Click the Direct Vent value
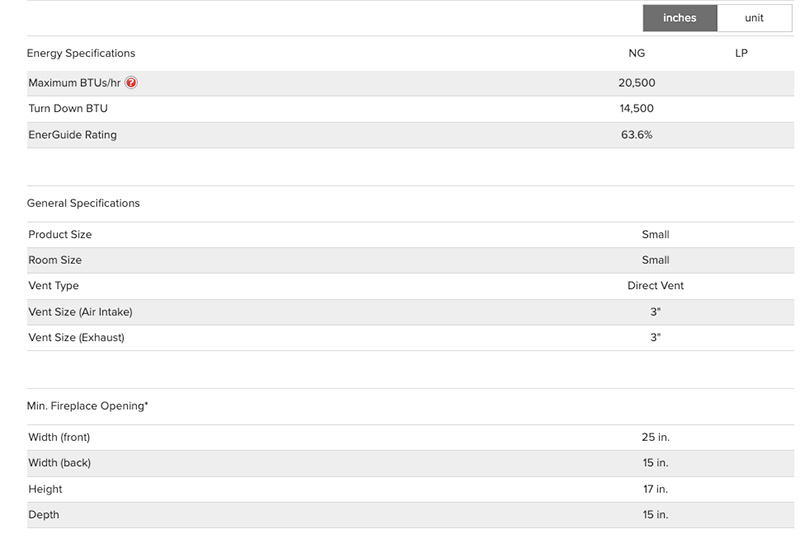The image size is (800, 543). pos(655,286)
